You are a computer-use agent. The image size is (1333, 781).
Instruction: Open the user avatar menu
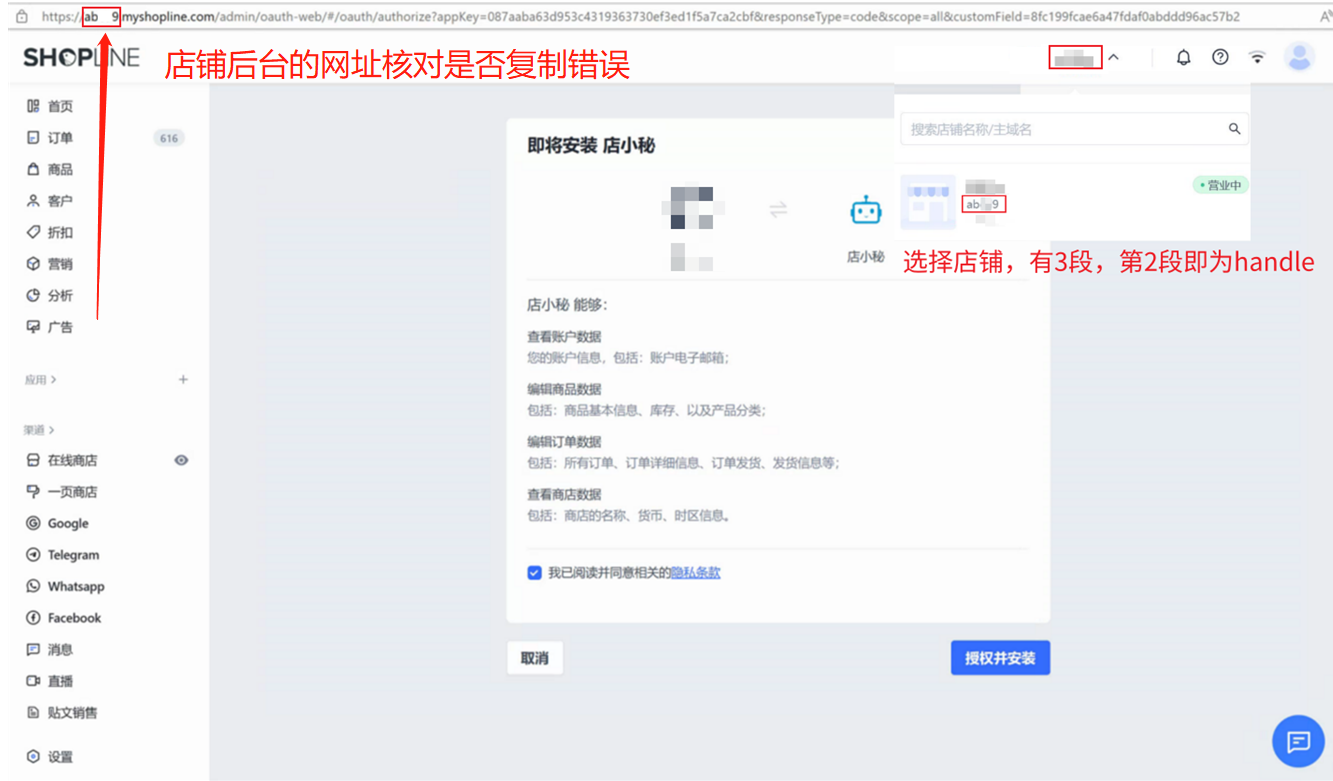click(x=1299, y=57)
